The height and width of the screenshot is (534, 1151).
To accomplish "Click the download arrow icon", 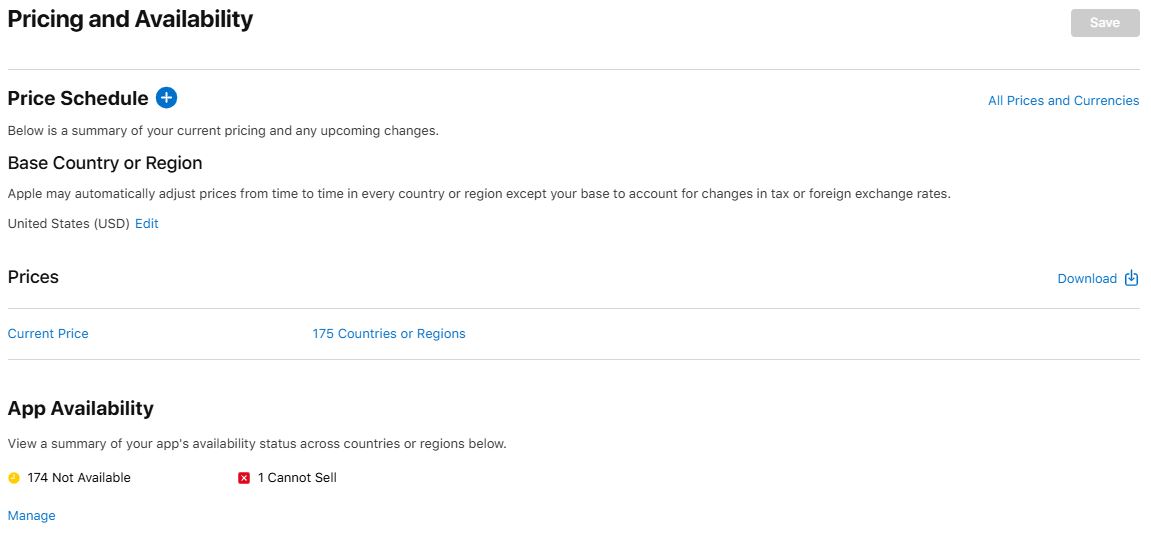I will pyautogui.click(x=1132, y=278).
